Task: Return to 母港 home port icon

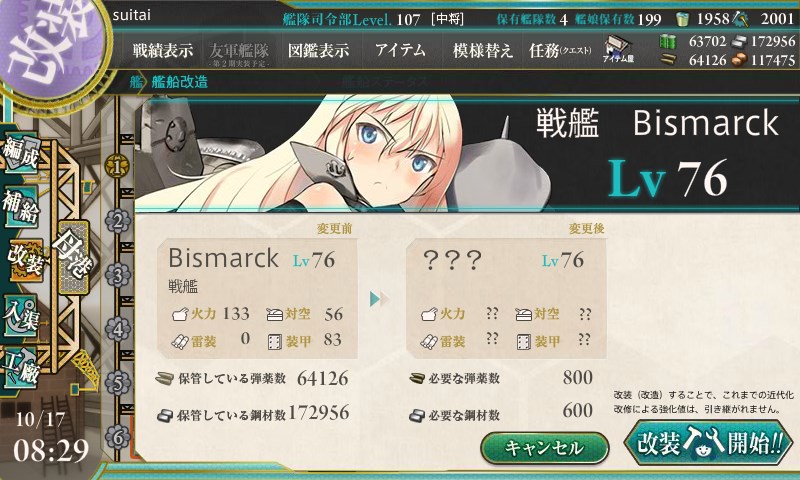Action: tap(73, 258)
